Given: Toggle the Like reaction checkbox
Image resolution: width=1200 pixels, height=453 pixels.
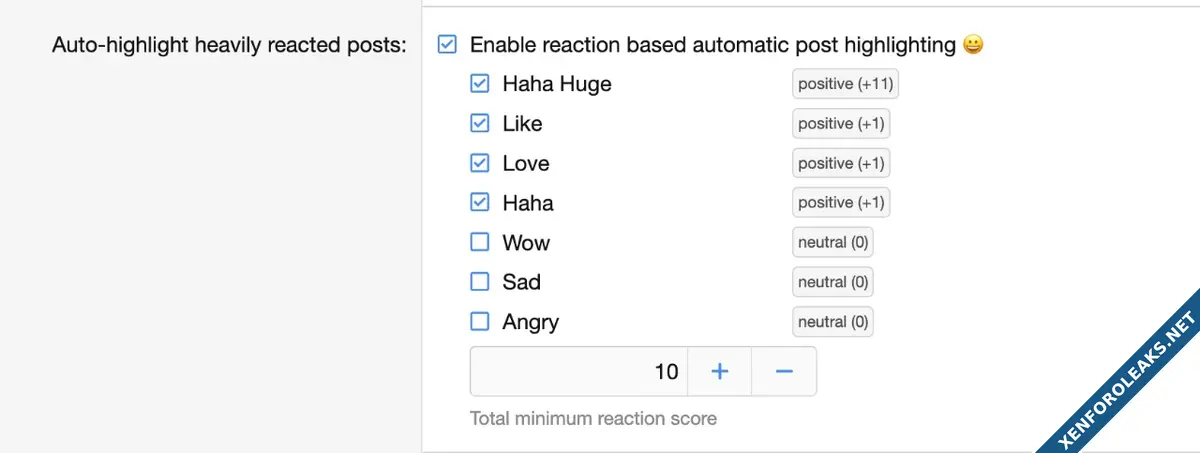Looking at the screenshot, I should pos(480,124).
